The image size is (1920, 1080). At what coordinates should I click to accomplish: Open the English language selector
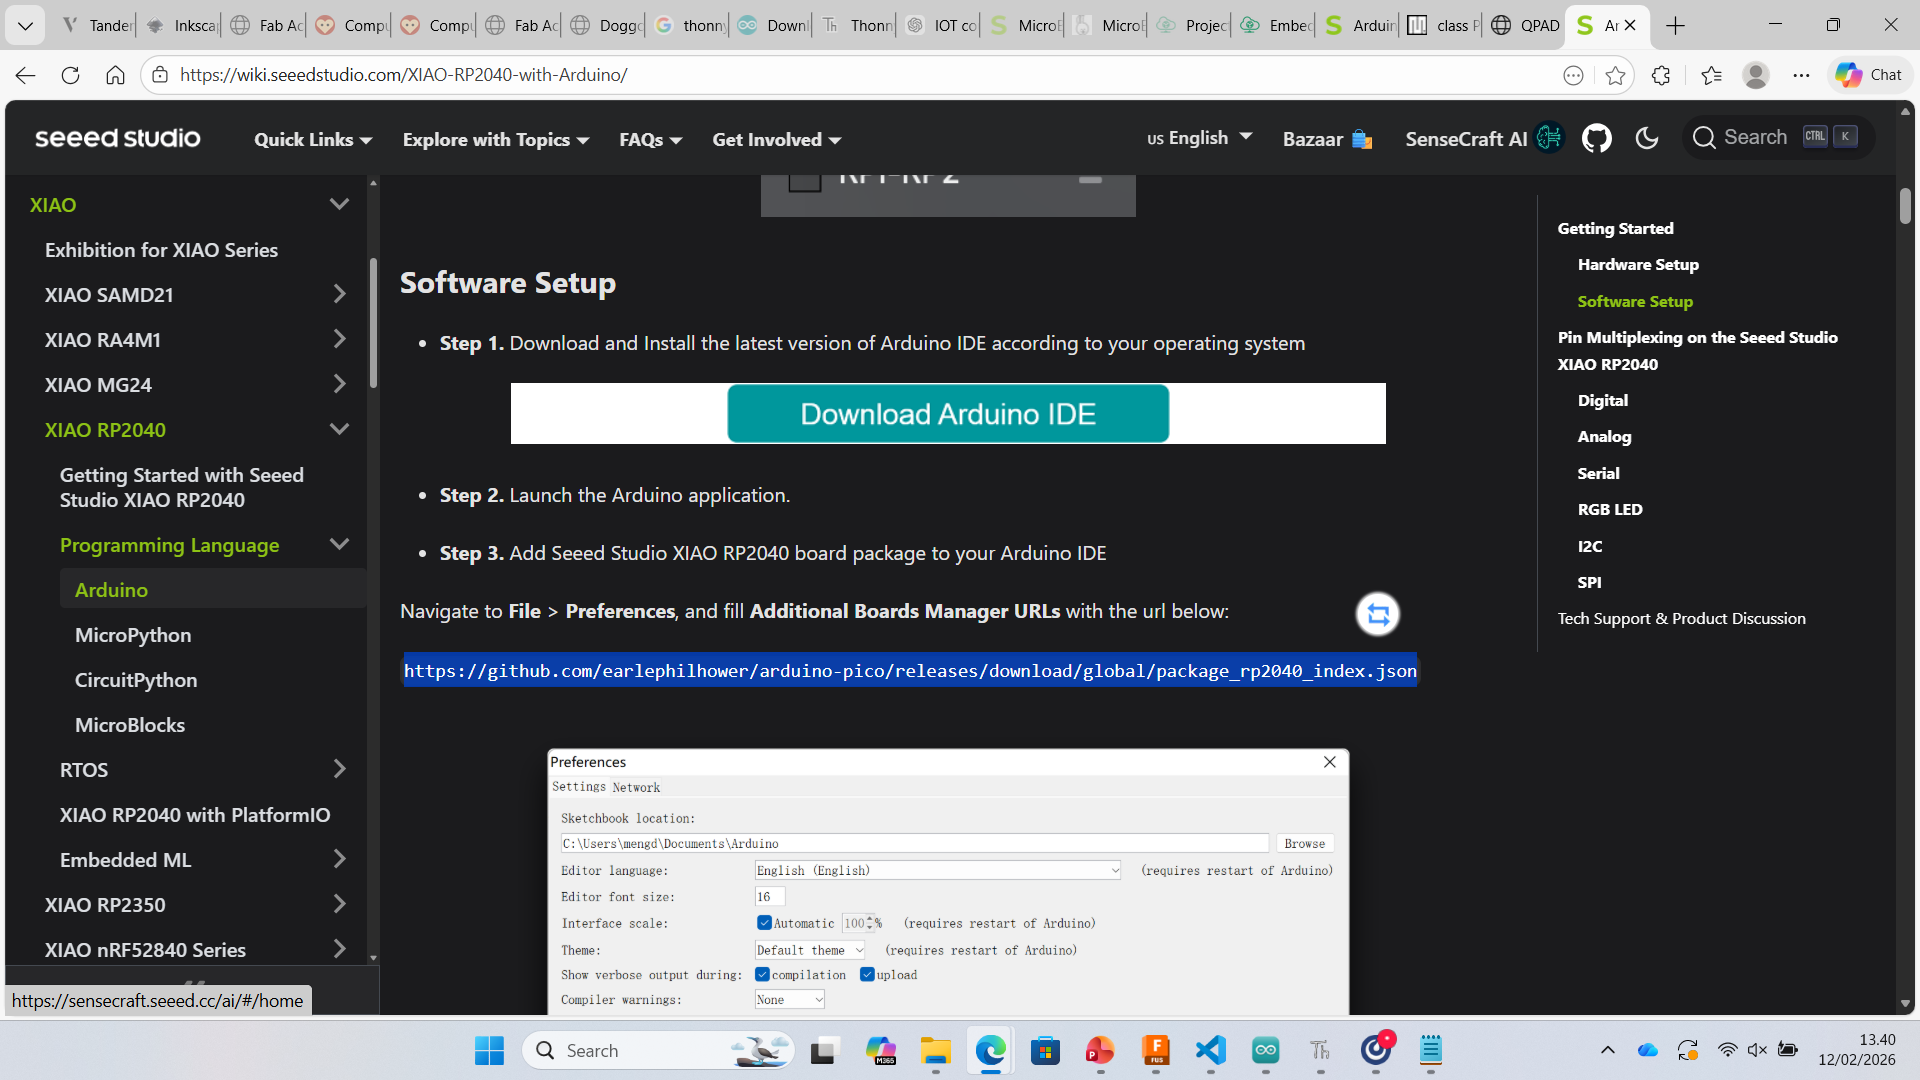tap(1199, 138)
